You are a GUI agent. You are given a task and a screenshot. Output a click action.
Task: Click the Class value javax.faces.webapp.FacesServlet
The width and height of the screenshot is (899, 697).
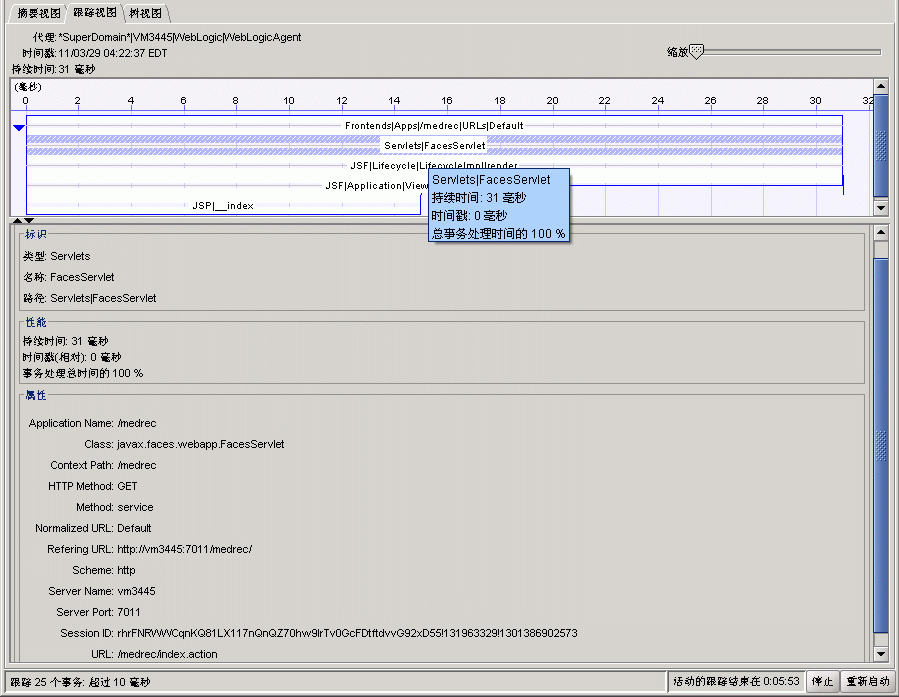pos(201,444)
